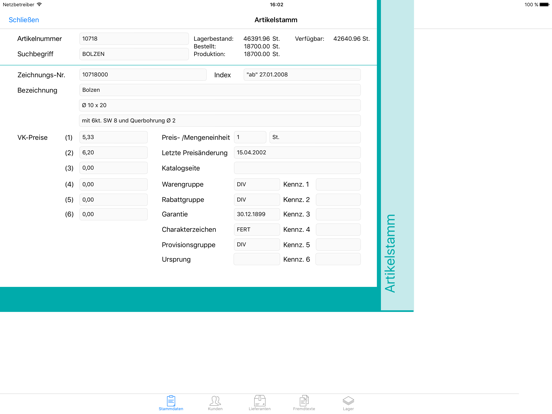Select the Zeichnungs-Nr. field 10718000
The image size is (552, 414).
[143, 75]
